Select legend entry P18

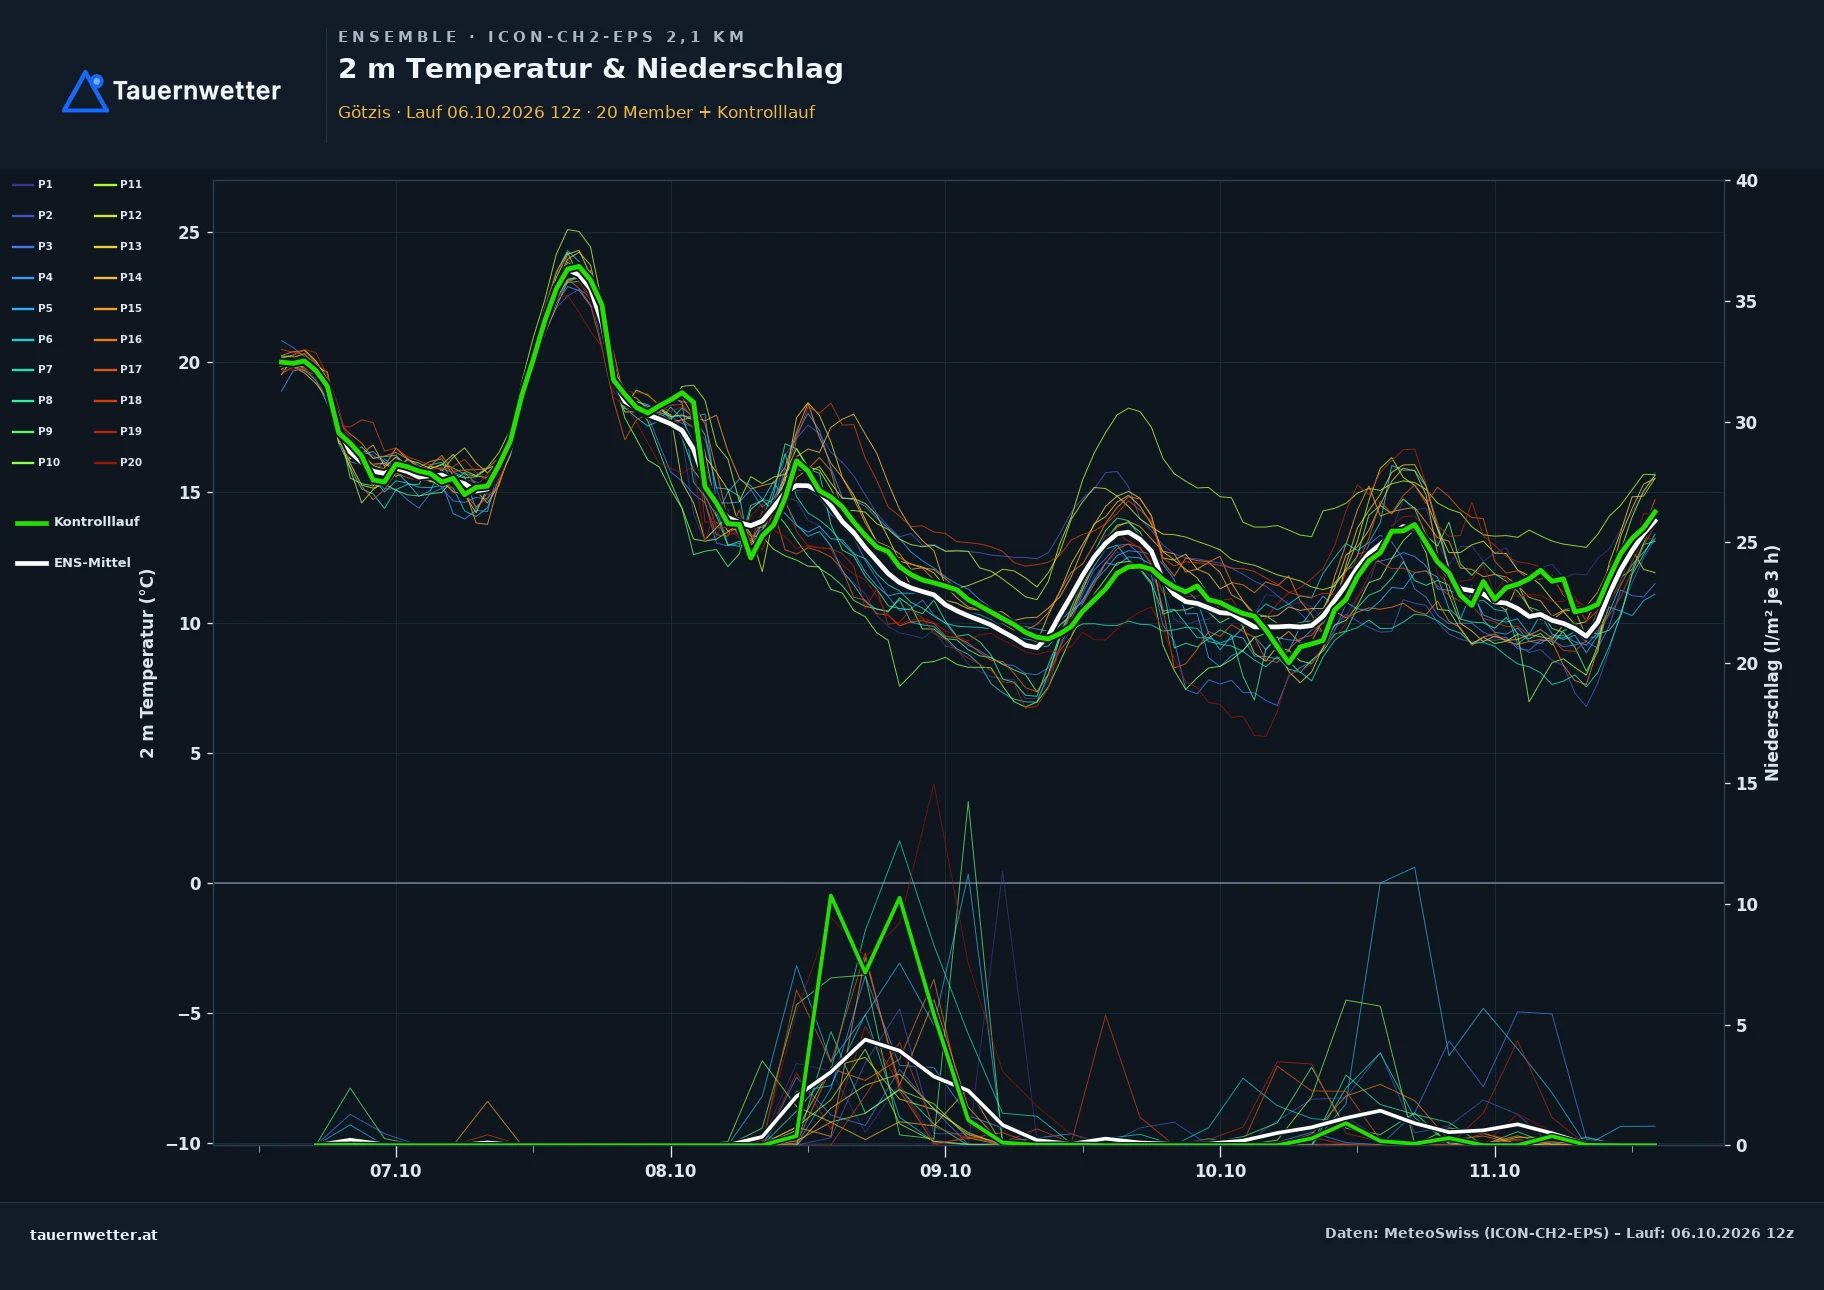click(118, 401)
